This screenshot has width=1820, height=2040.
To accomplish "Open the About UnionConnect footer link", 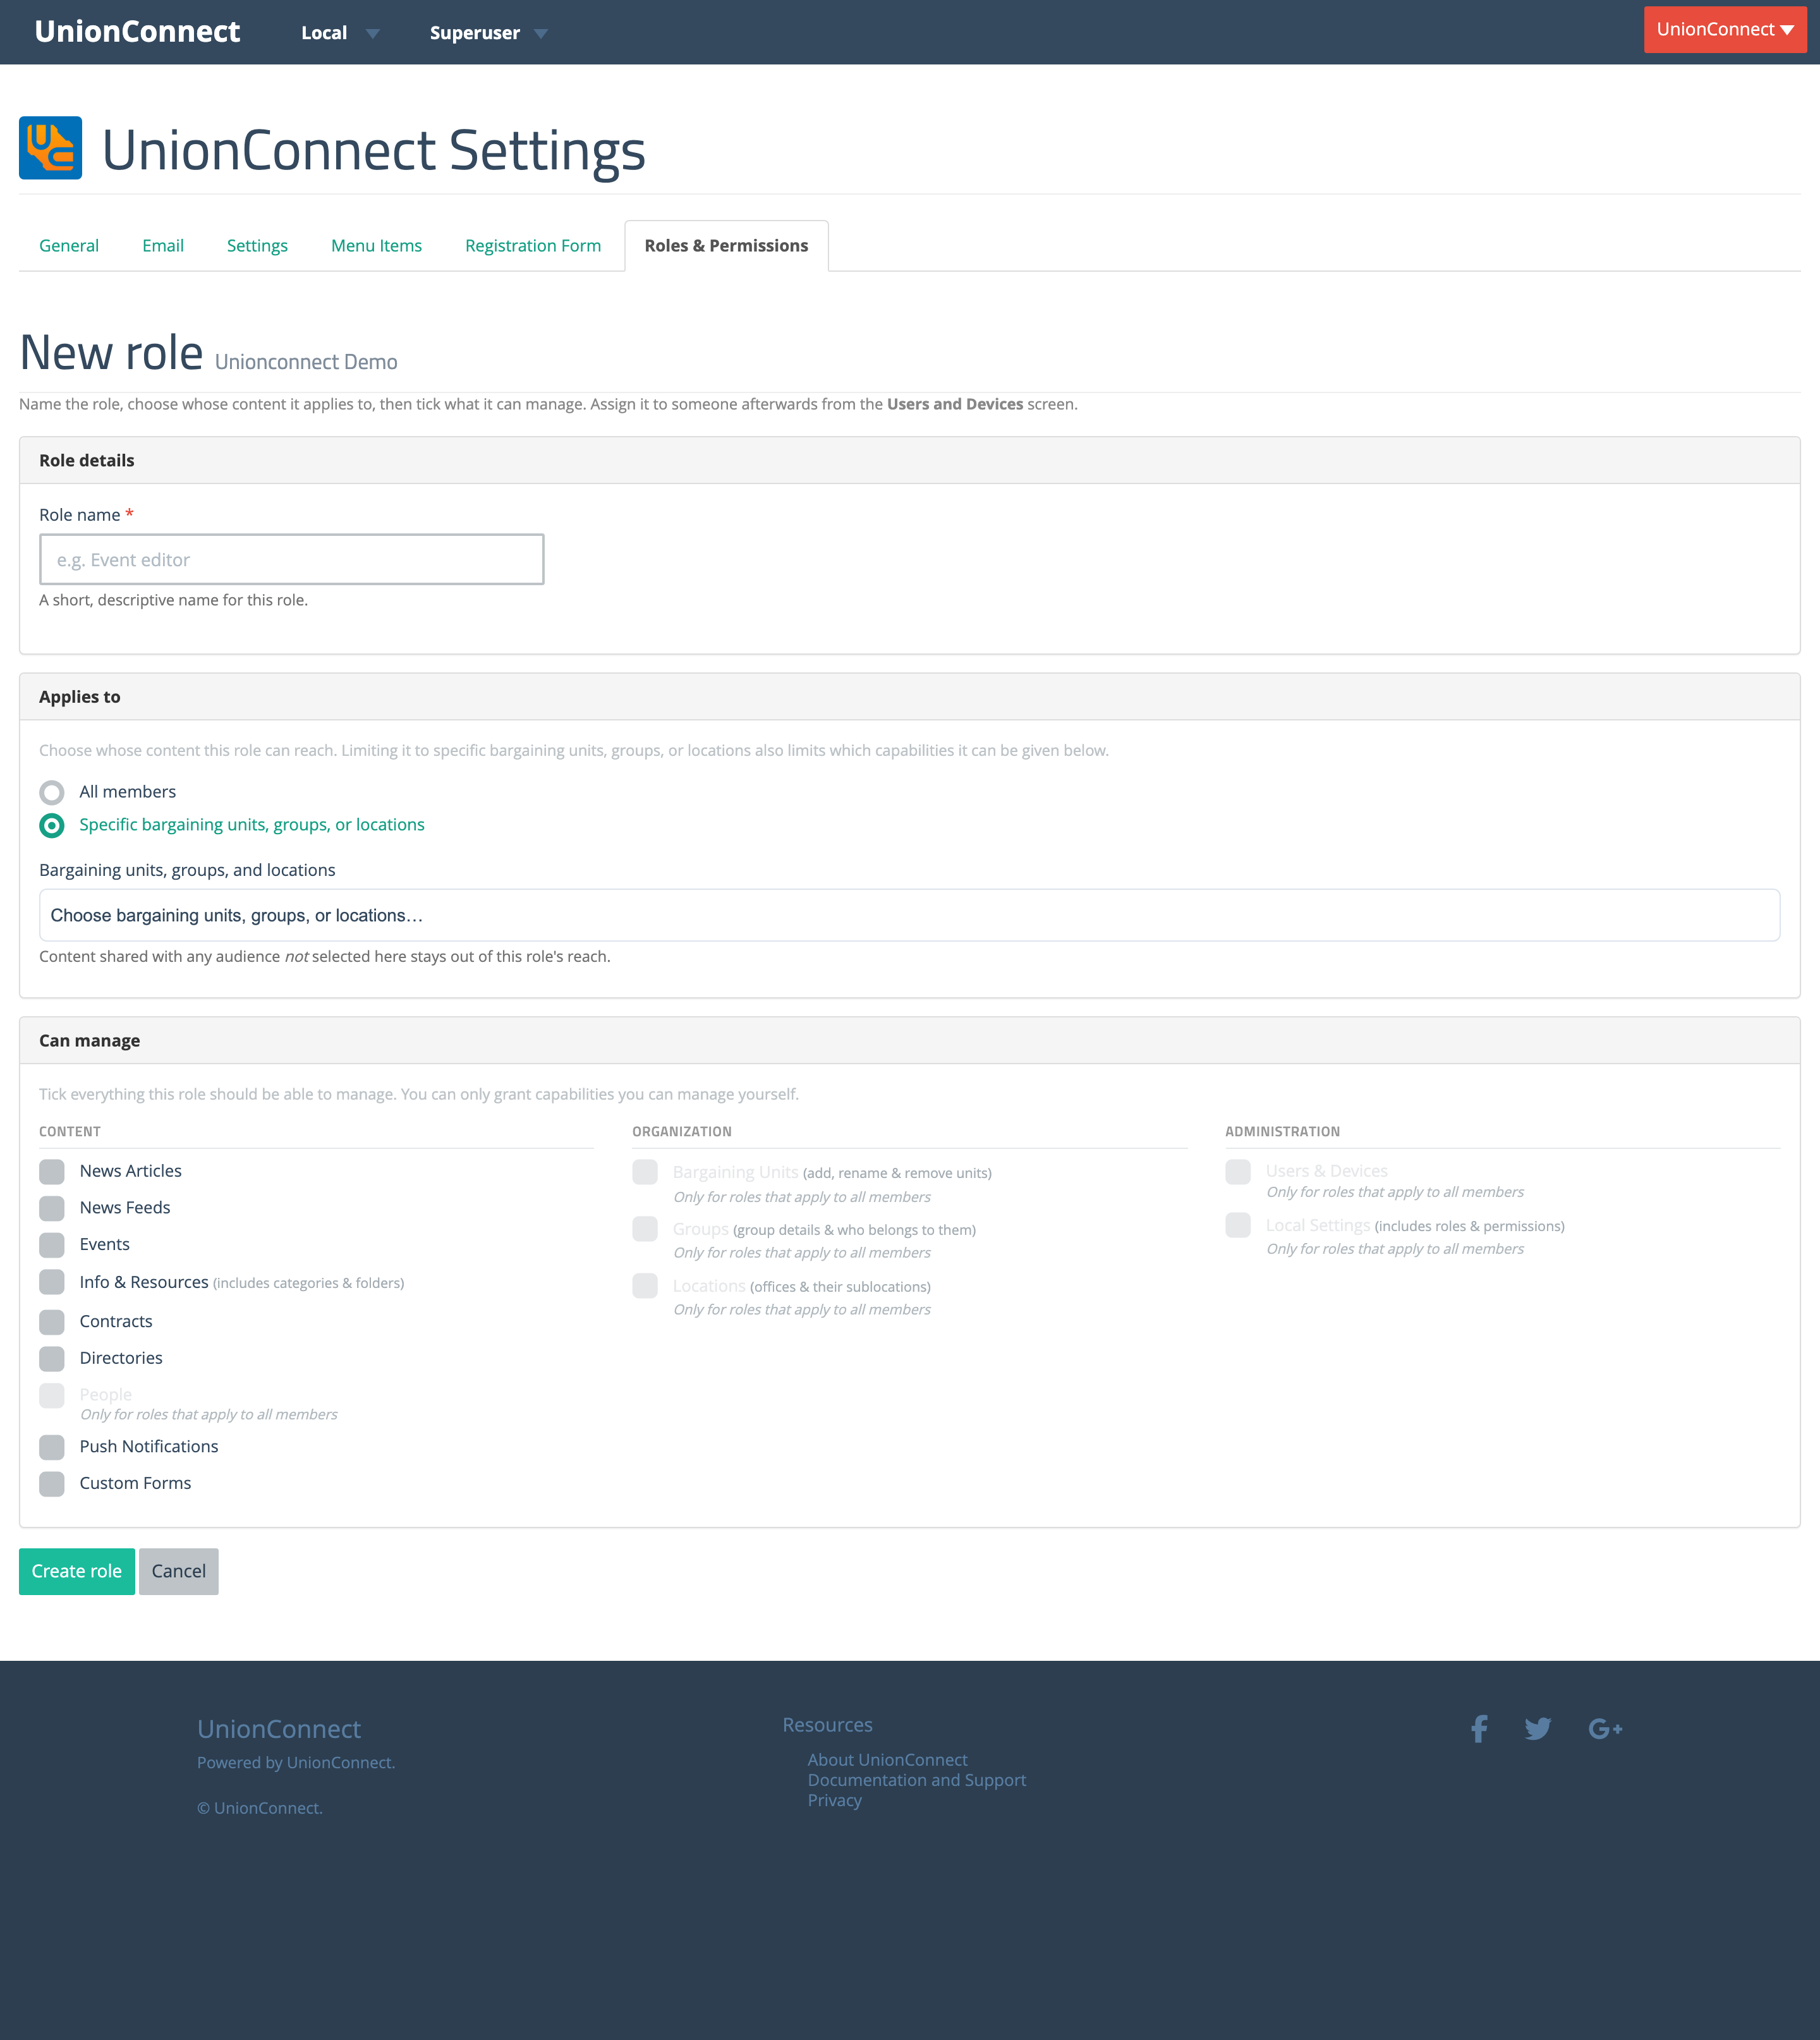I will click(x=887, y=1760).
